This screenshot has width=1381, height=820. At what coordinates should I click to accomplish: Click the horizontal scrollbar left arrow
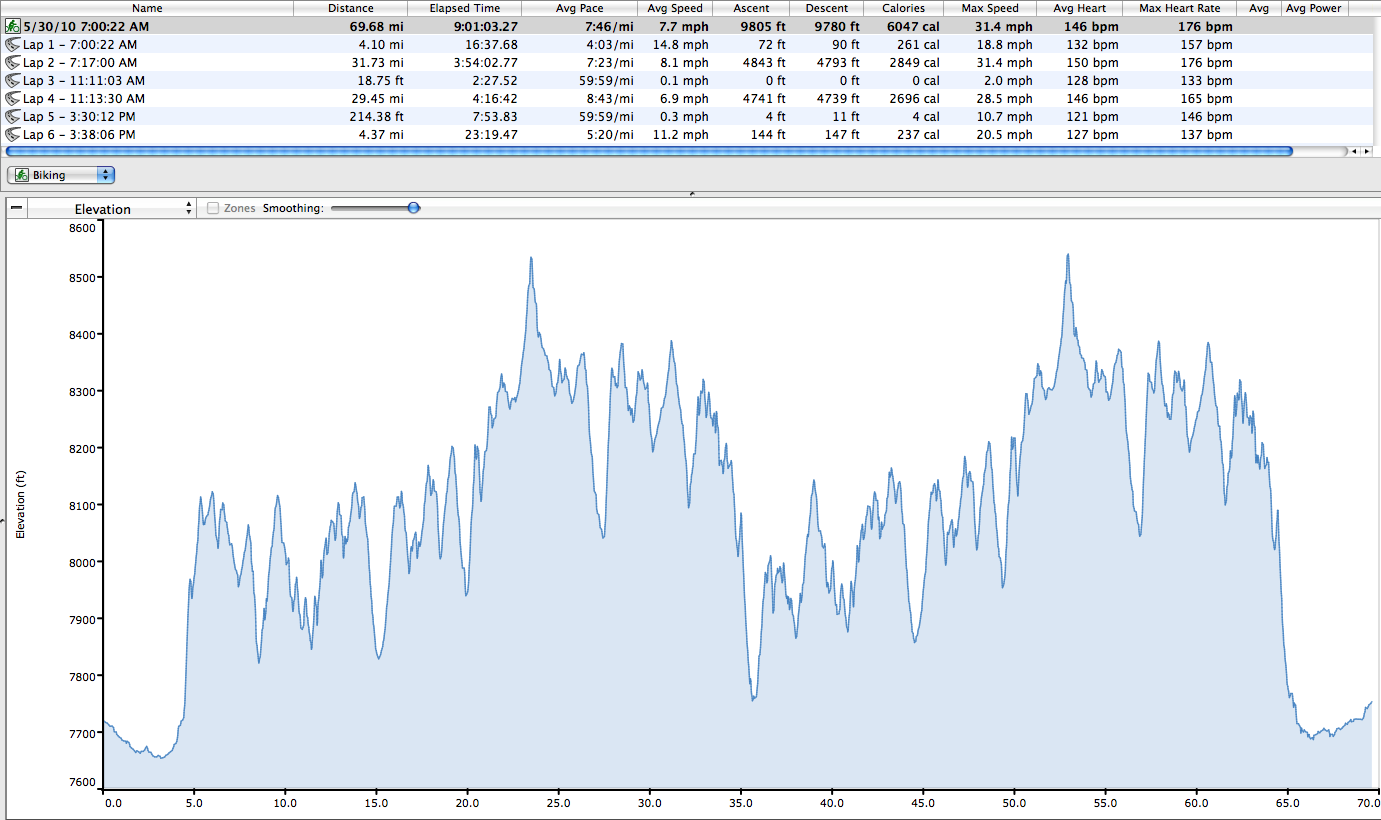[x=1354, y=152]
